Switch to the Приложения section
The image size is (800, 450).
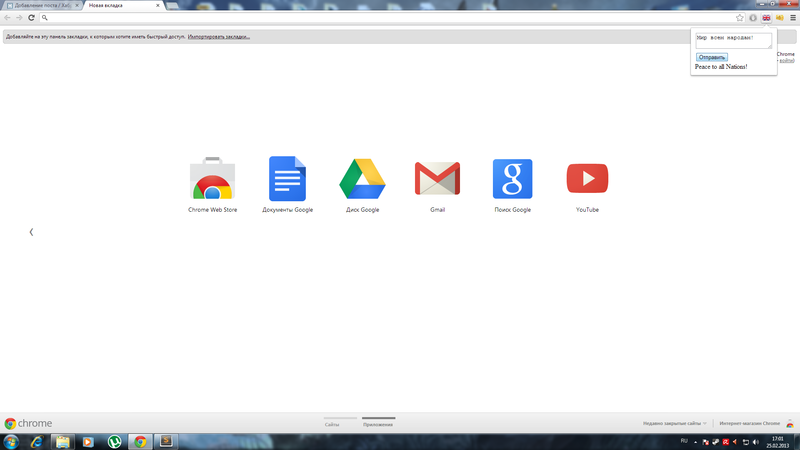tap(378, 424)
